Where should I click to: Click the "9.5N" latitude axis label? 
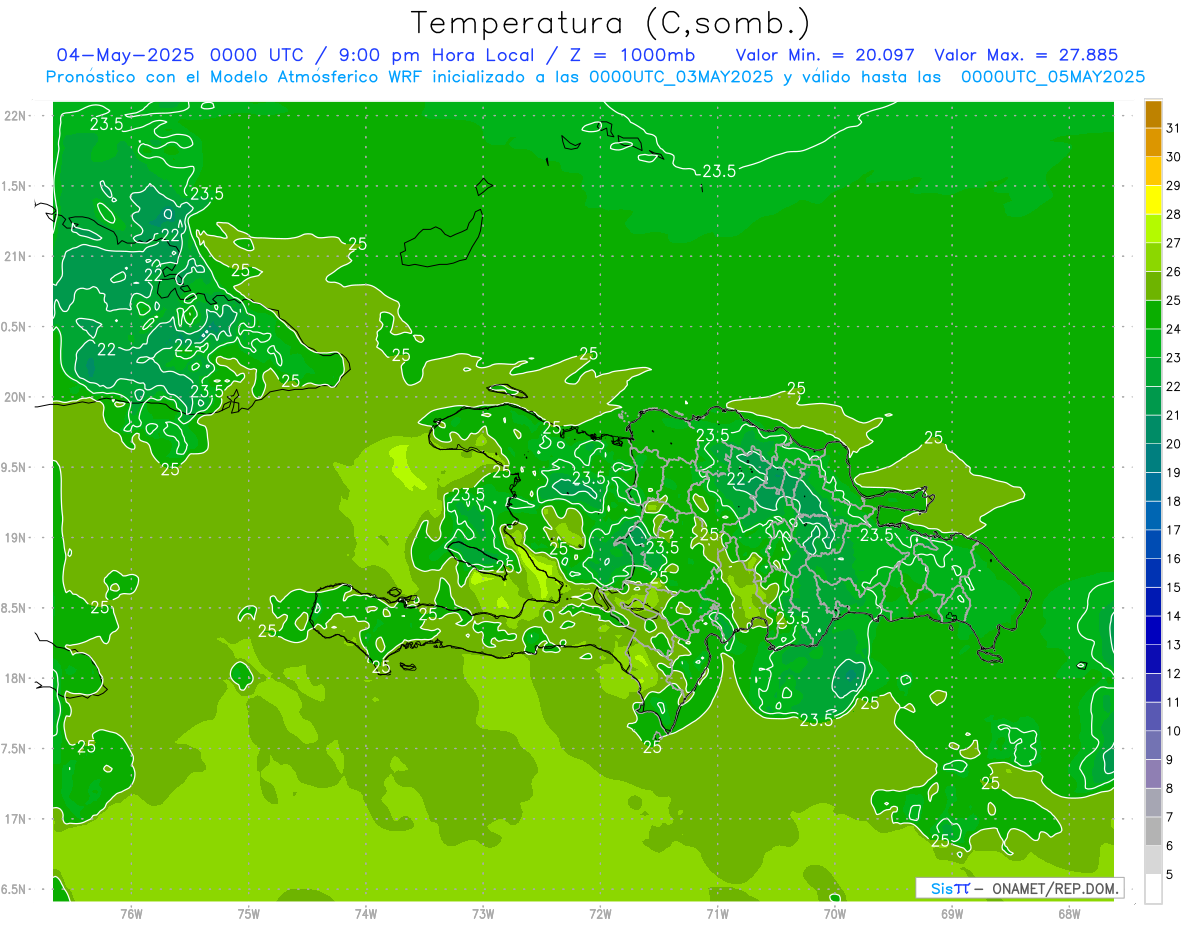click(x=14, y=467)
